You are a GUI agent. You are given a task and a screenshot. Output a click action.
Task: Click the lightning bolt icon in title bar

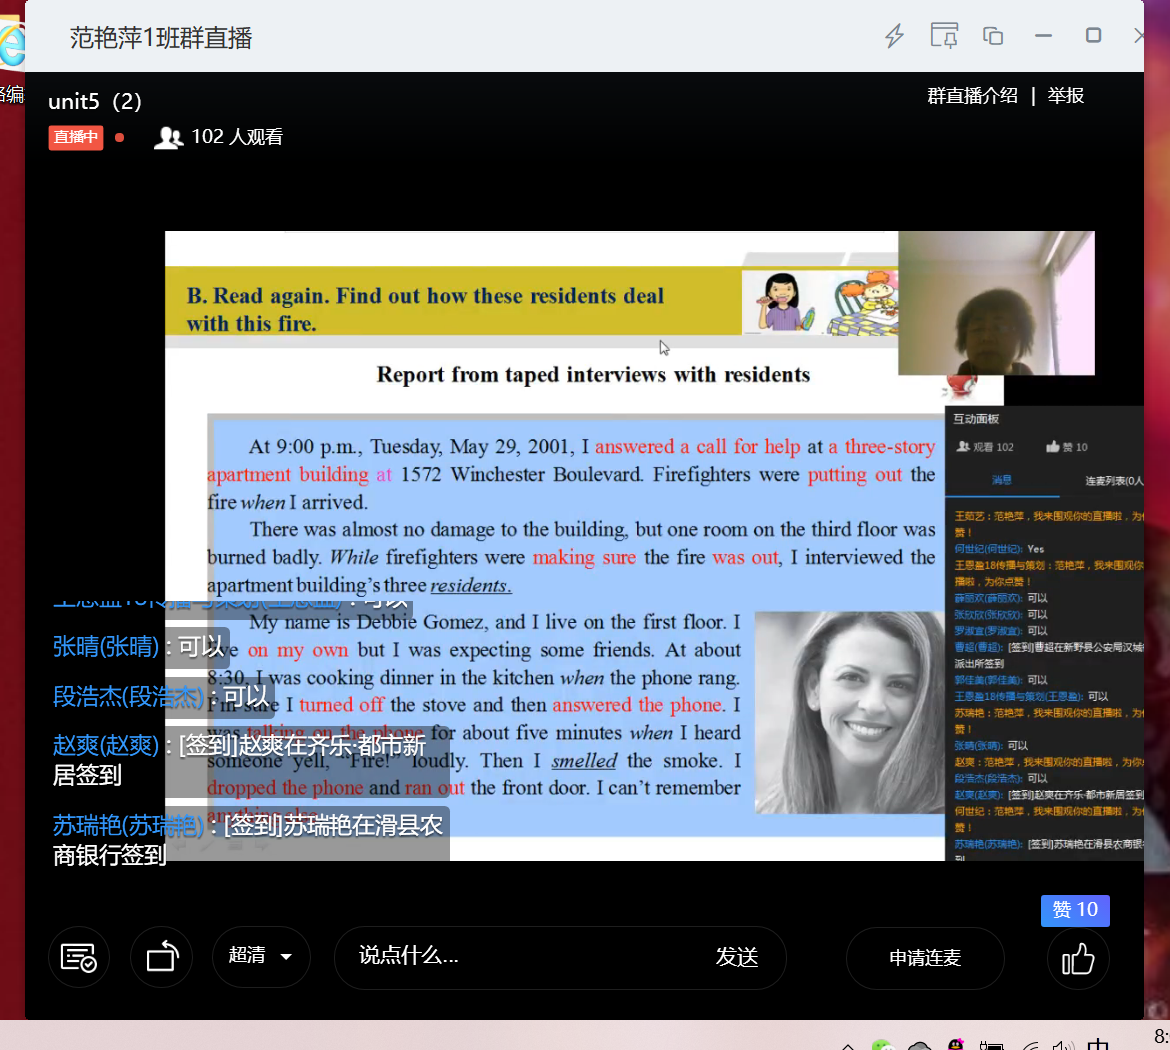point(894,37)
